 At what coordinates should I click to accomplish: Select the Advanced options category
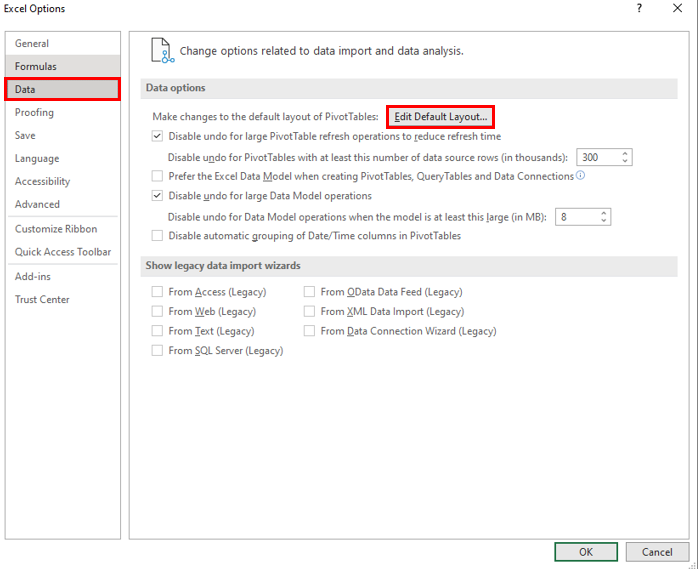pos(37,204)
